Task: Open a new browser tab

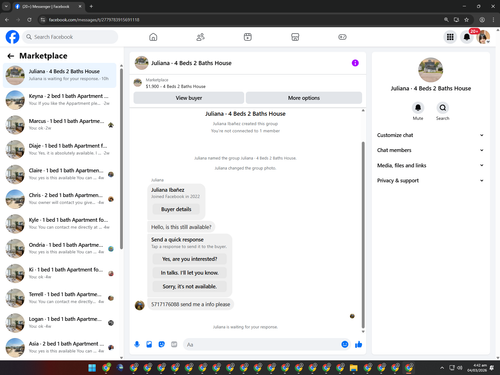Action: 91,6
